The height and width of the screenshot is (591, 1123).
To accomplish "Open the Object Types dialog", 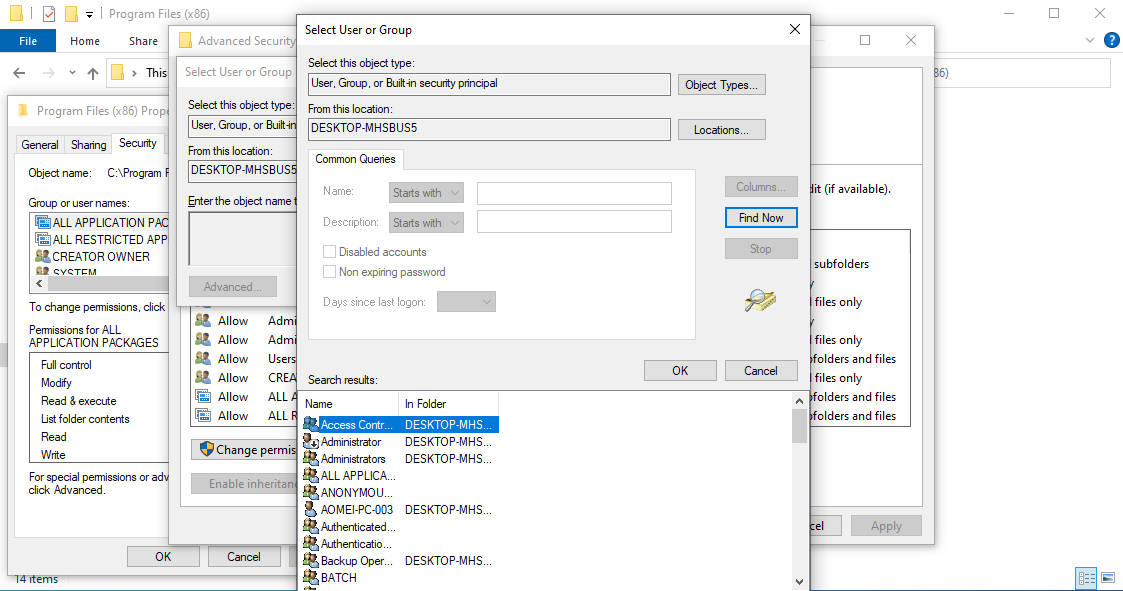I will tap(721, 85).
